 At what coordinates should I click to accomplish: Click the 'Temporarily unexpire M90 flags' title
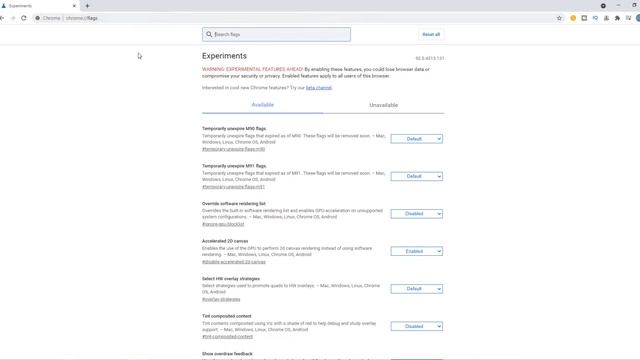(234, 129)
